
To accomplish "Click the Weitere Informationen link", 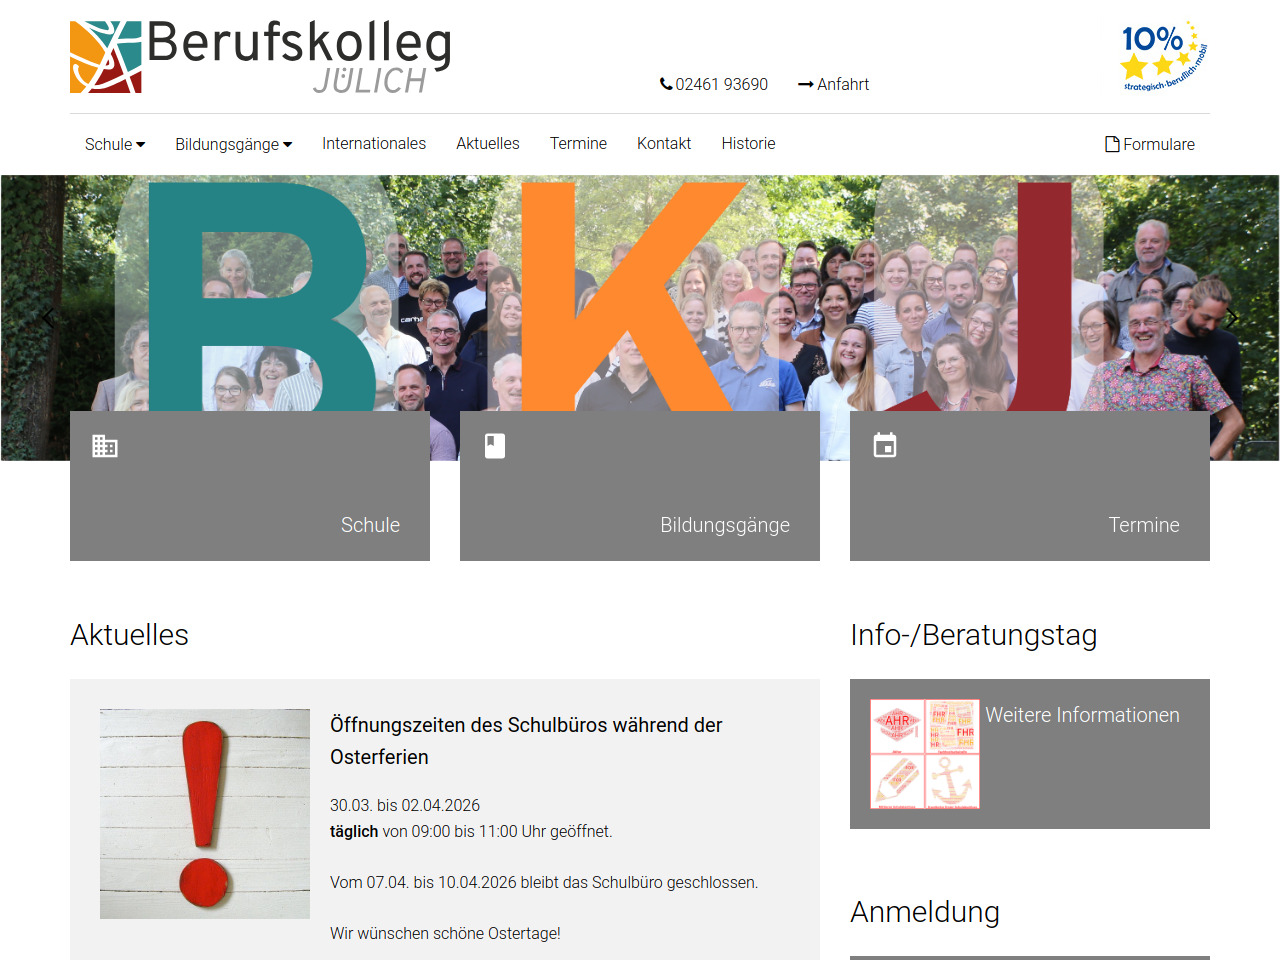I will pyautogui.click(x=1082, y=715).
